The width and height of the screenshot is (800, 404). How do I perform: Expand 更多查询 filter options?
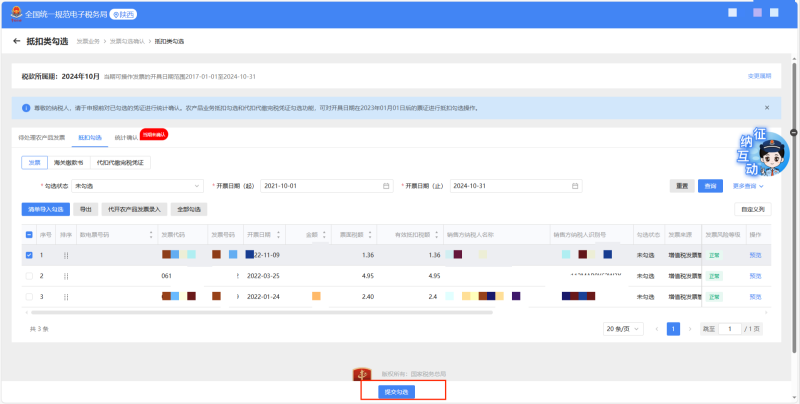(748, 186)
